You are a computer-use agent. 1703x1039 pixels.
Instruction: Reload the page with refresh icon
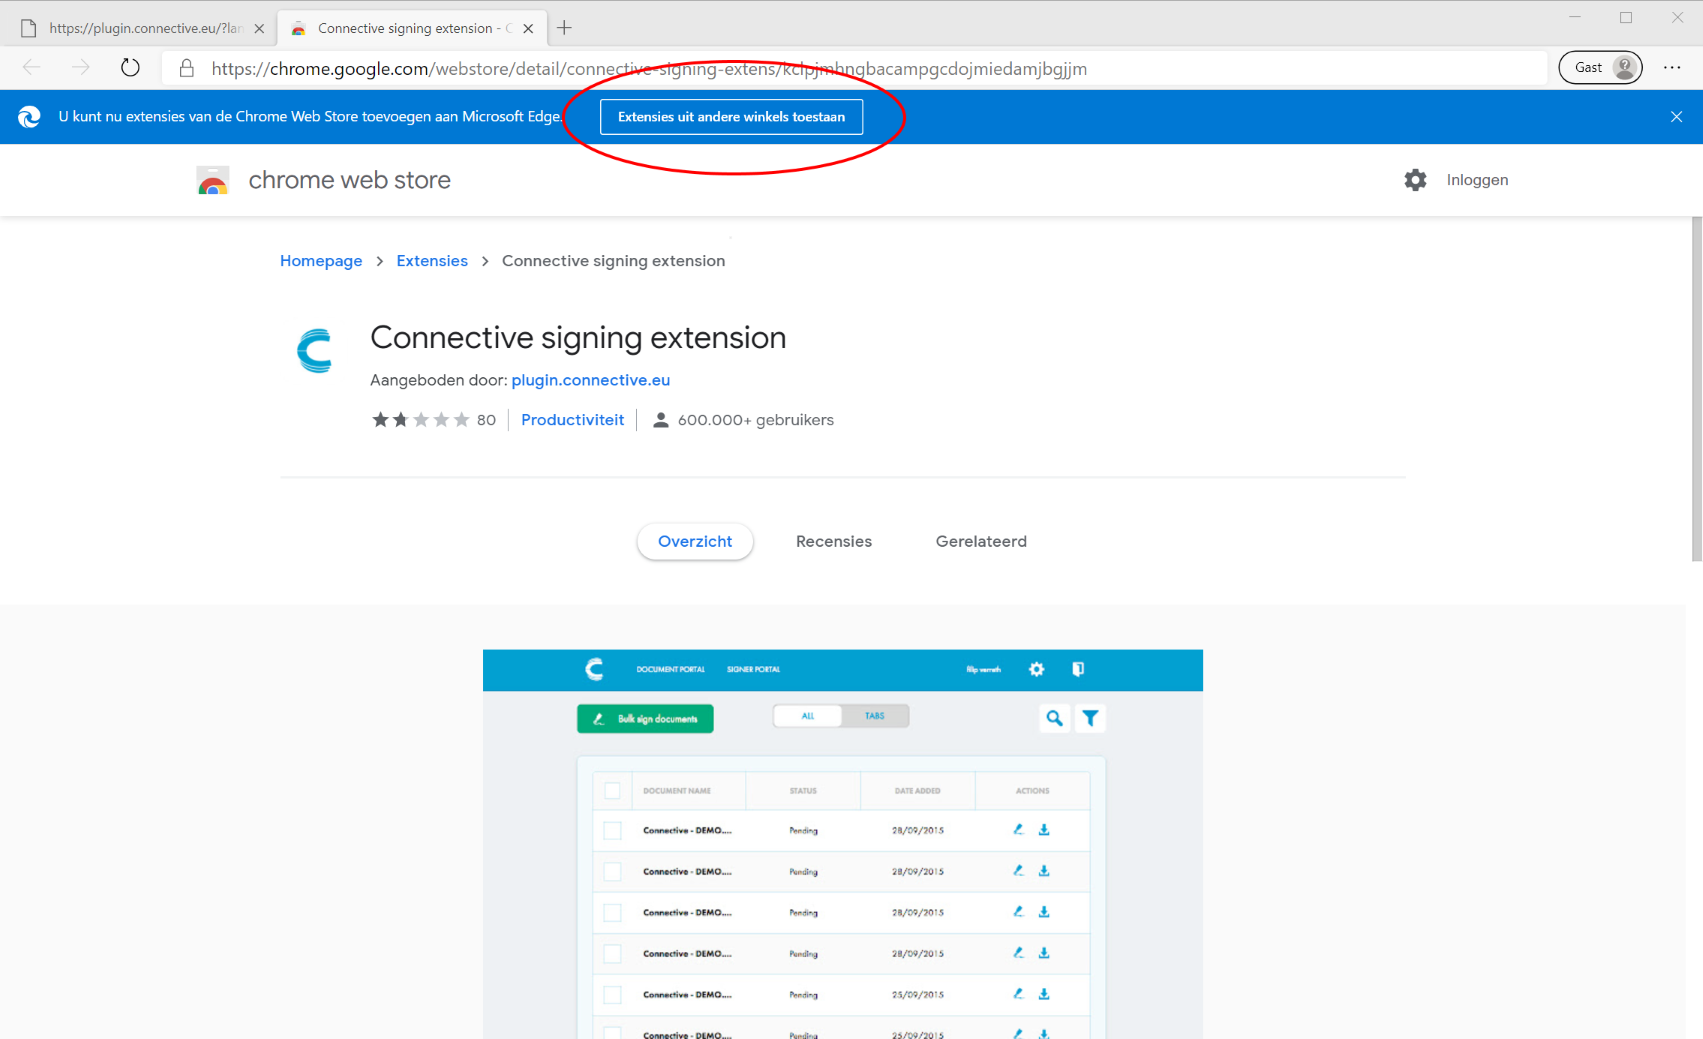click(x=130, y=68)
